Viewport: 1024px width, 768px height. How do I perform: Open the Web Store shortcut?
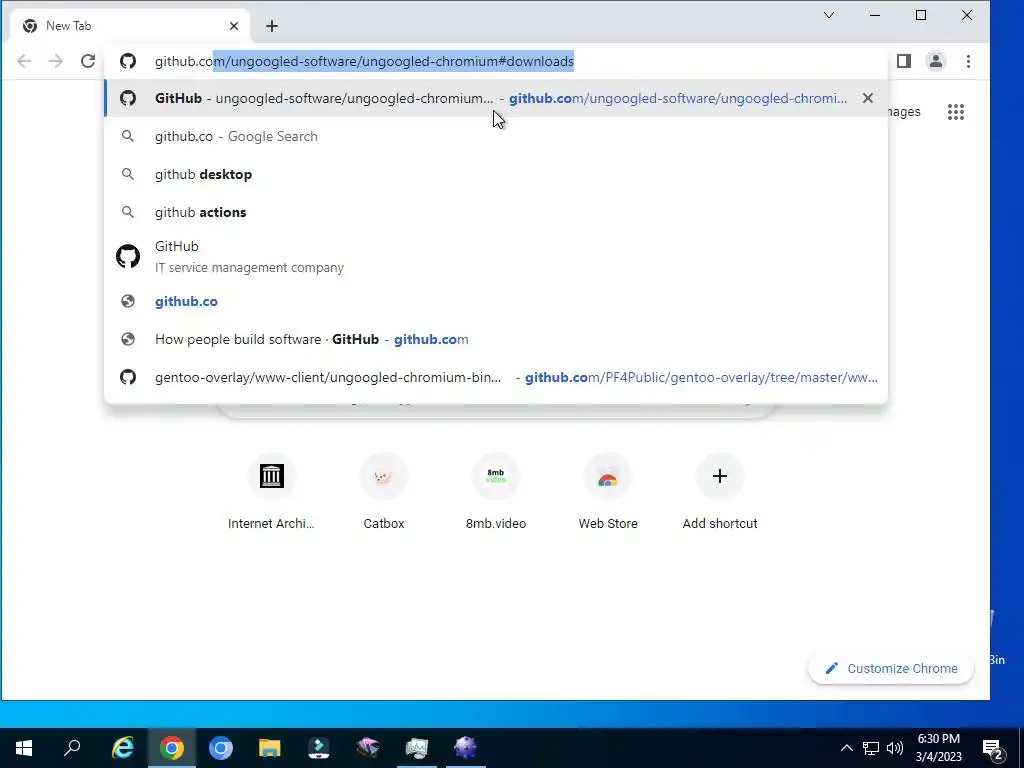tap(608, 493)
